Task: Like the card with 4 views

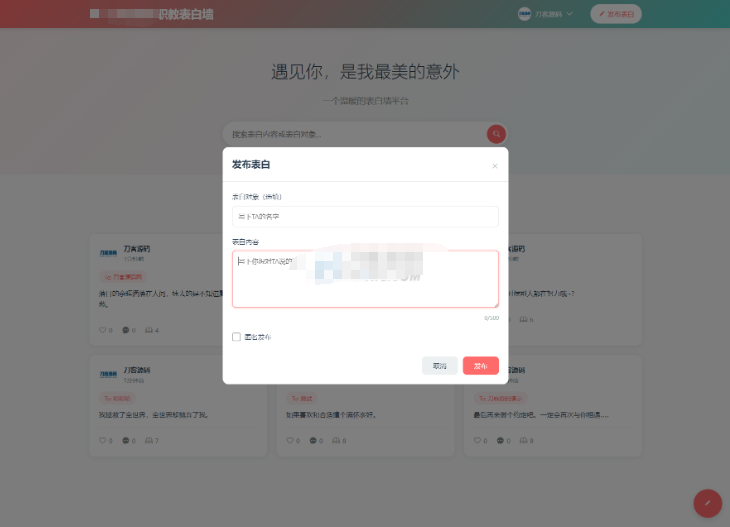Action: pyautogui.click(x=102, y=330)
